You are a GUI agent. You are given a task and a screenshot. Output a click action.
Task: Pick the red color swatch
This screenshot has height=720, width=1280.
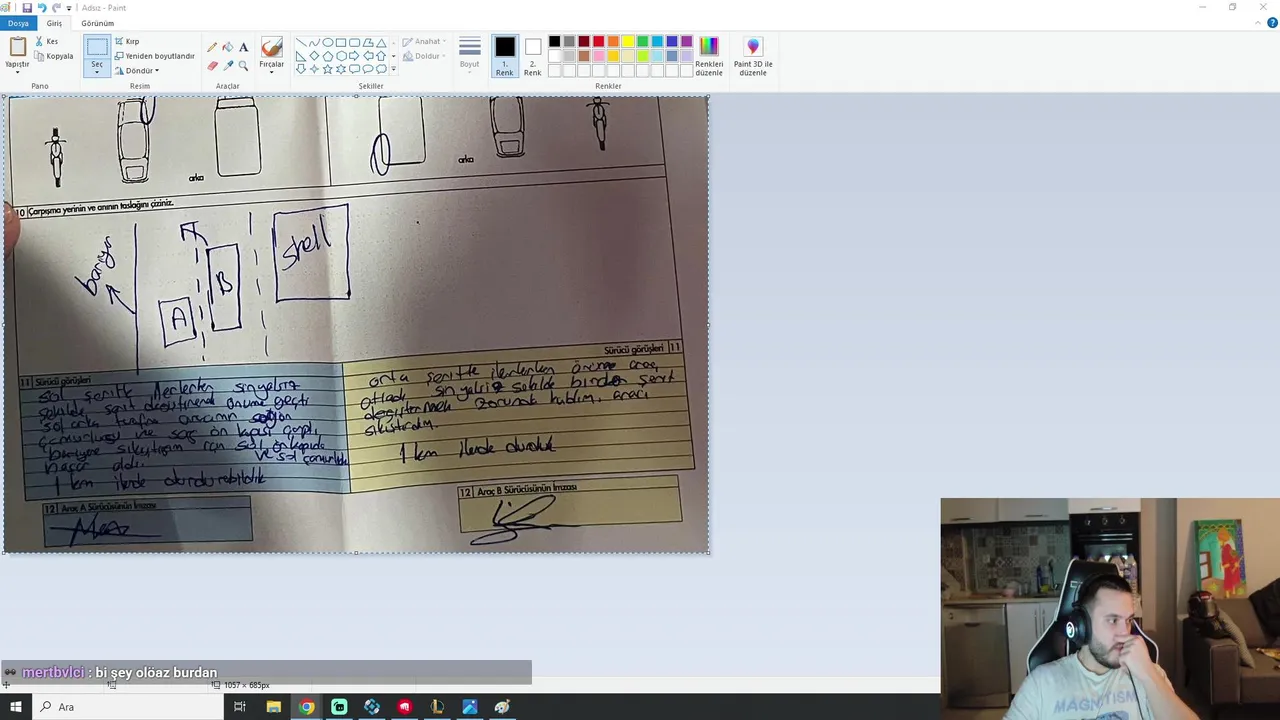coord(599,41)
